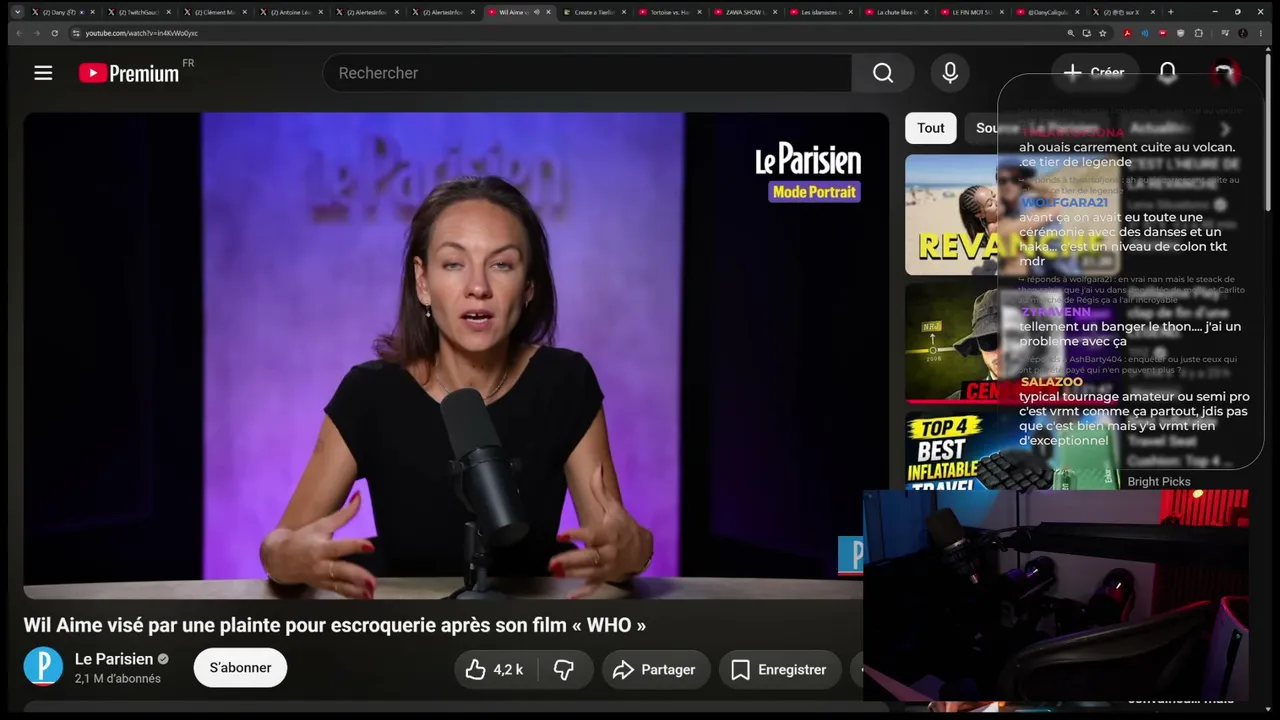Click the magnifier search button
The image size is (1280, 720).
(x=883, y=73)
